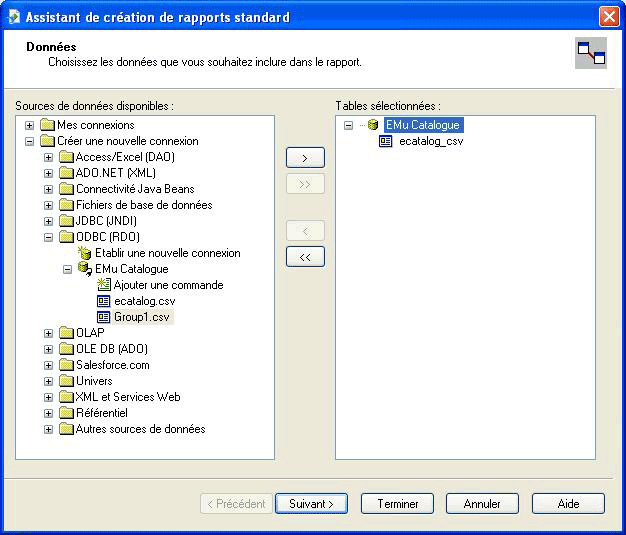
Task: Select the Mes connexions label
Action: tap(95, 125)
